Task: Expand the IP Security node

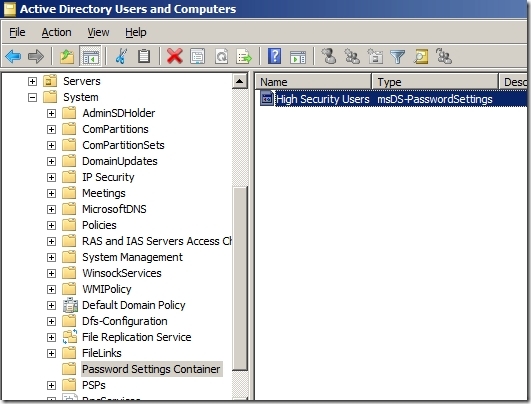Action: (x=51, y=177)
